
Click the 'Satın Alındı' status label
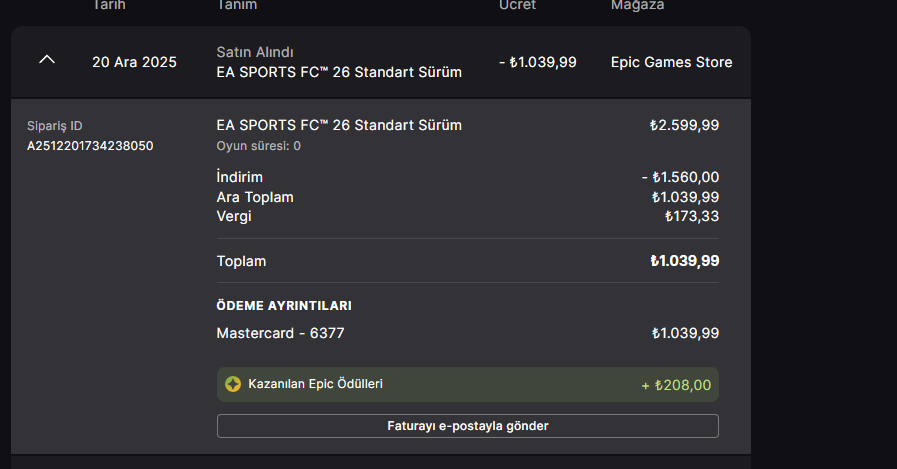pos(255,52)
